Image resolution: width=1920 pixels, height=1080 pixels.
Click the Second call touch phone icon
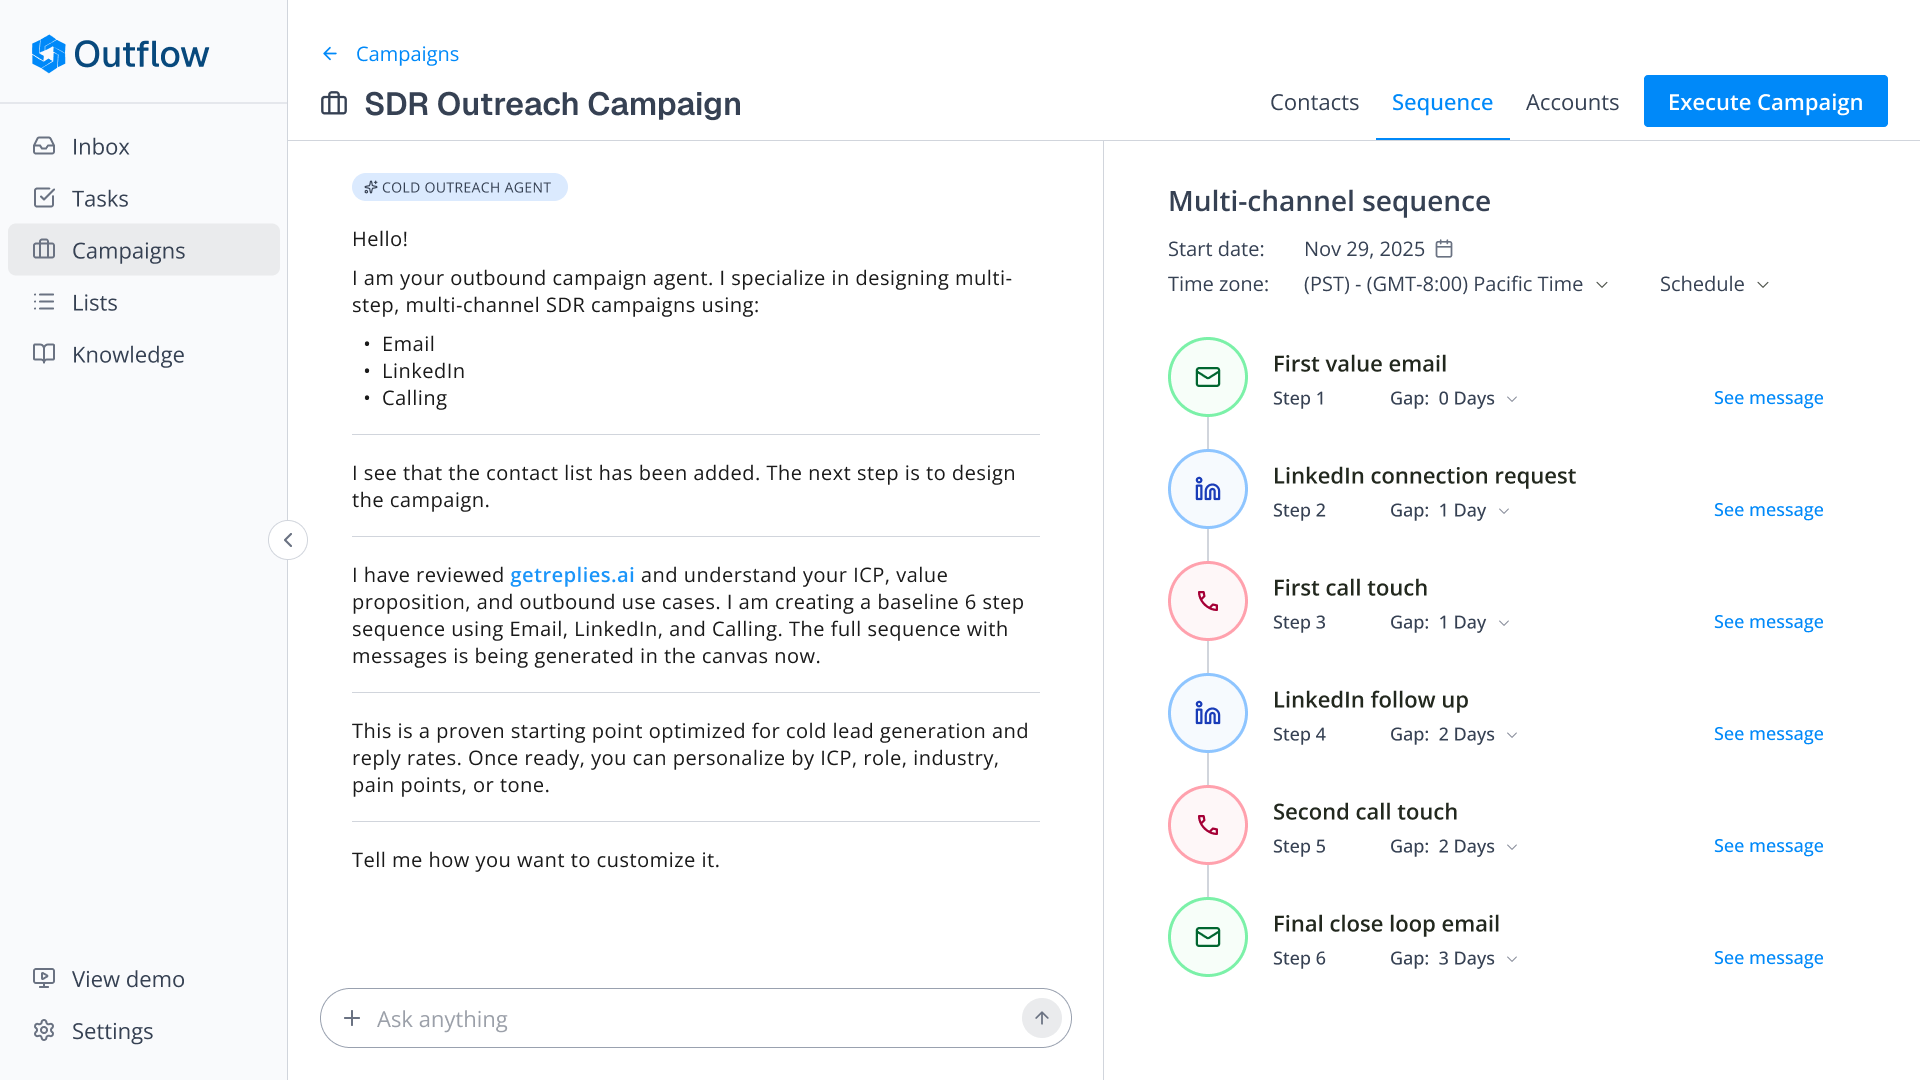[x=1207, y=825]
